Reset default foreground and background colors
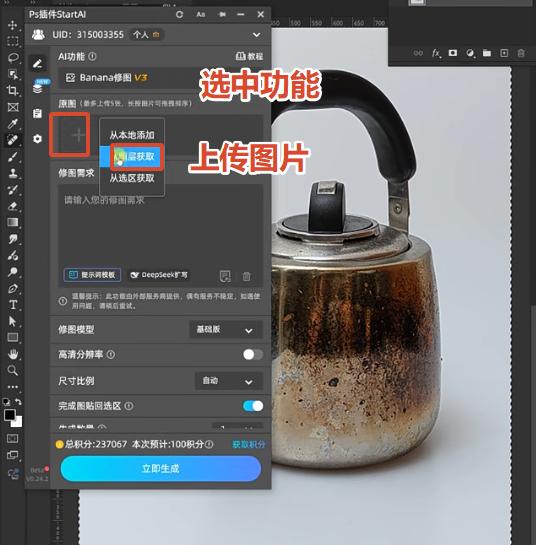Viewport: 536px width, 545px height. pyautogui.click(x=6, y=402)
